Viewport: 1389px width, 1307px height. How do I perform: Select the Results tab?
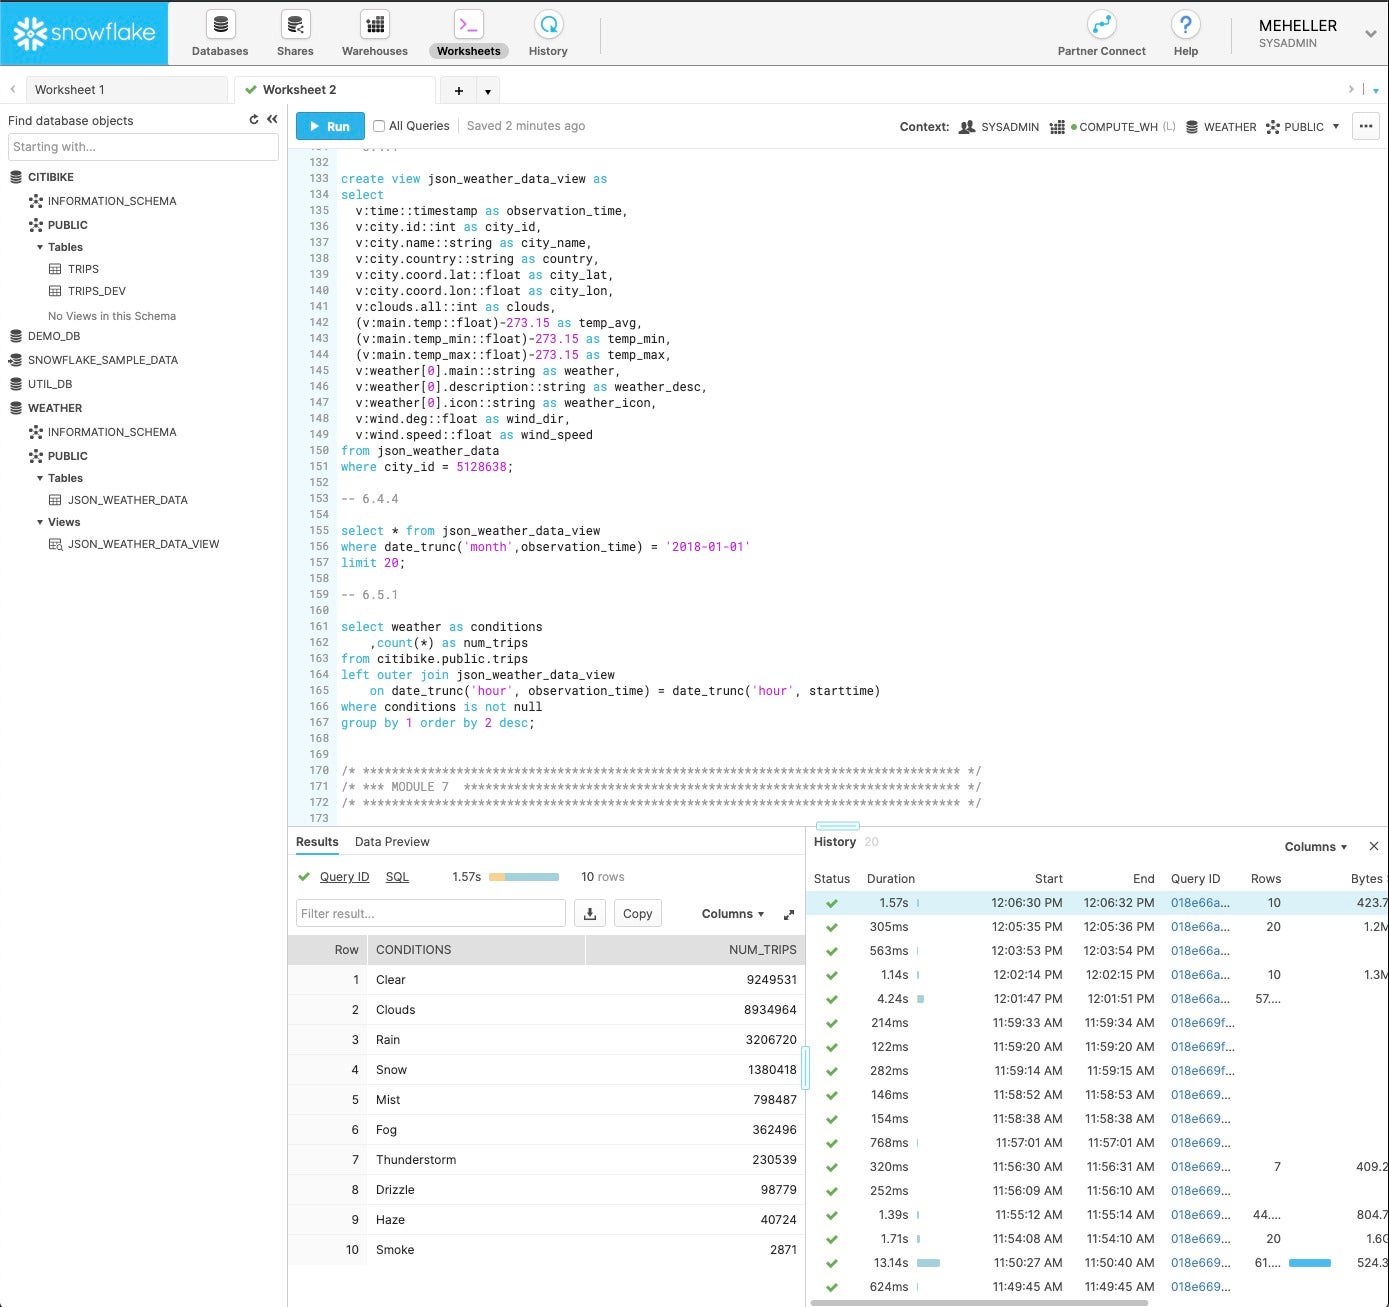[x=317, y=842]
